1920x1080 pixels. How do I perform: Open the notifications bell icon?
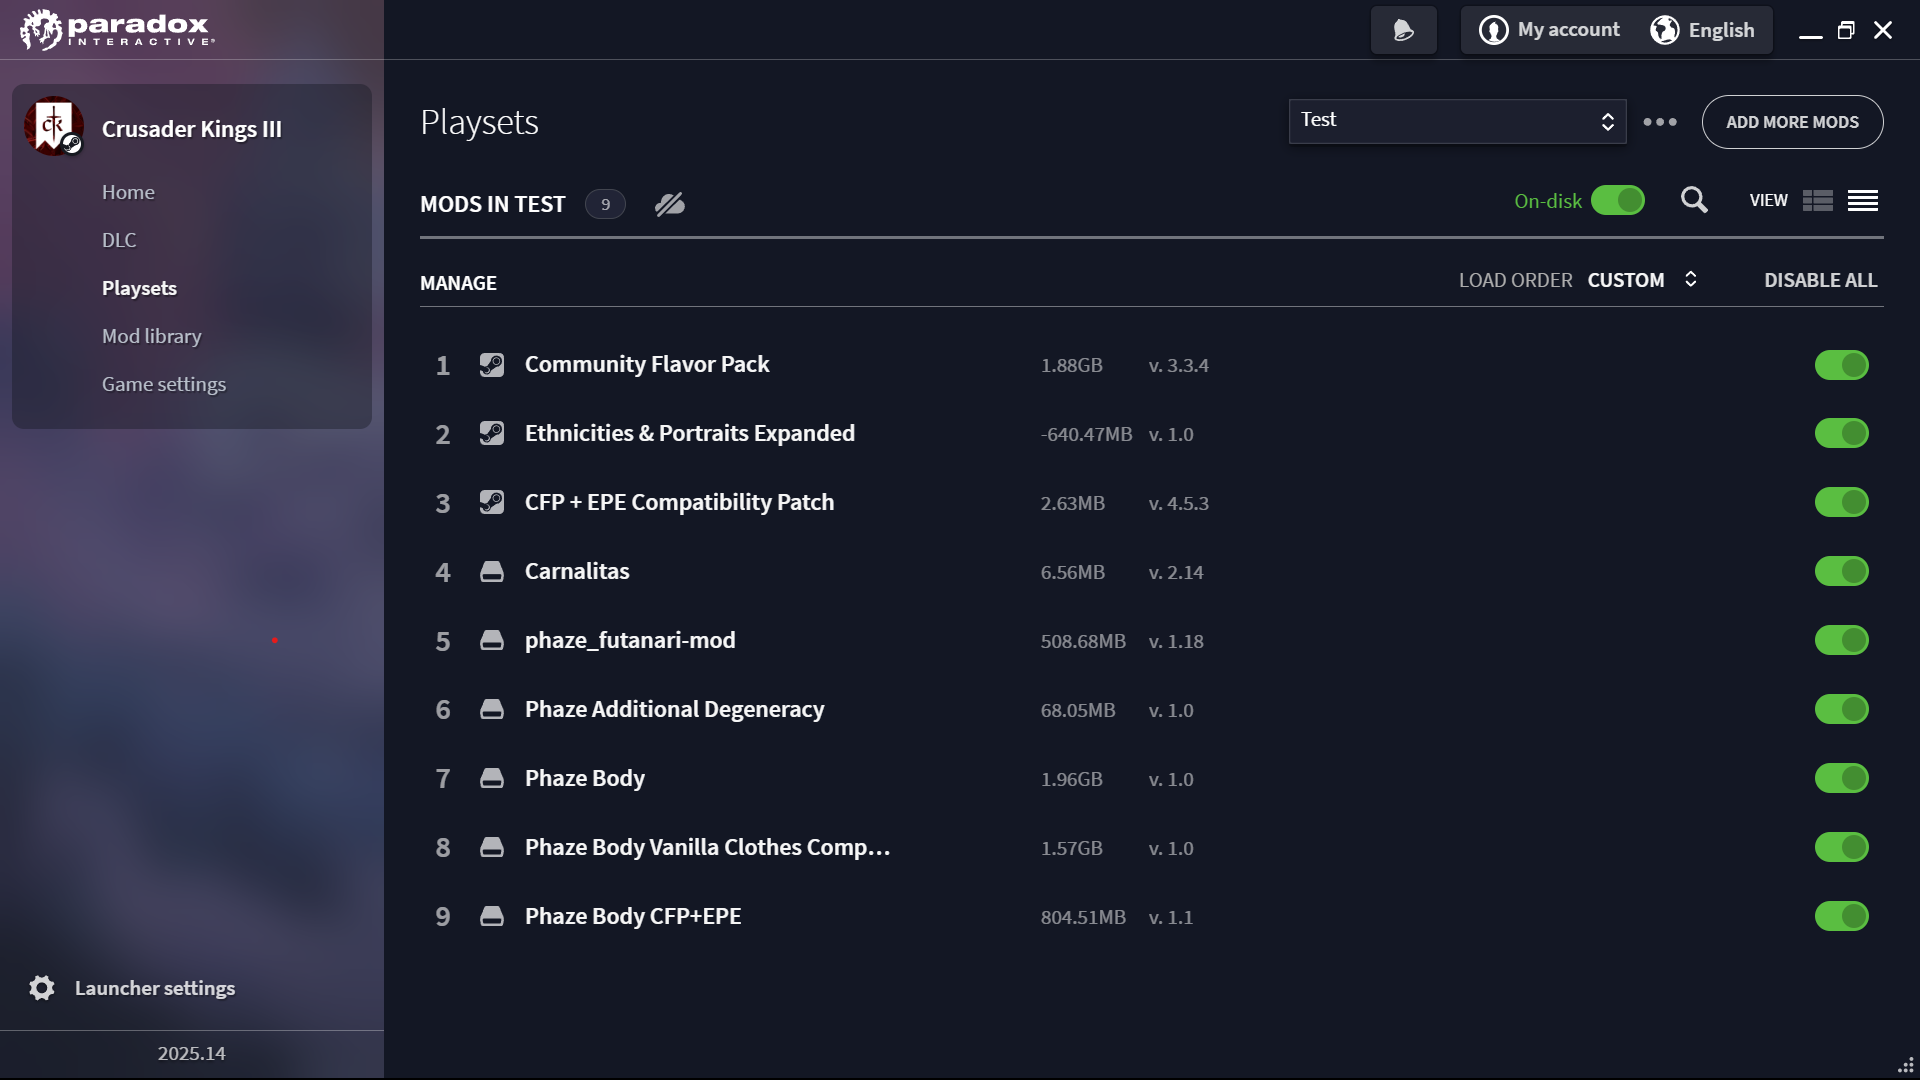(x=1404, y=30)
